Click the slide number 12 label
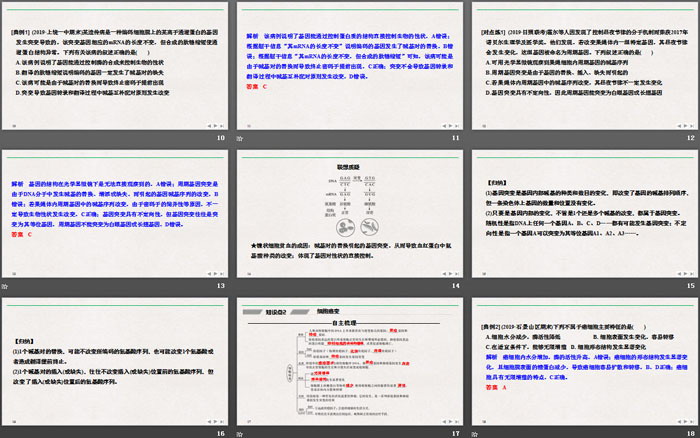Viewport: 700px width, 438px height. [689, 138]
